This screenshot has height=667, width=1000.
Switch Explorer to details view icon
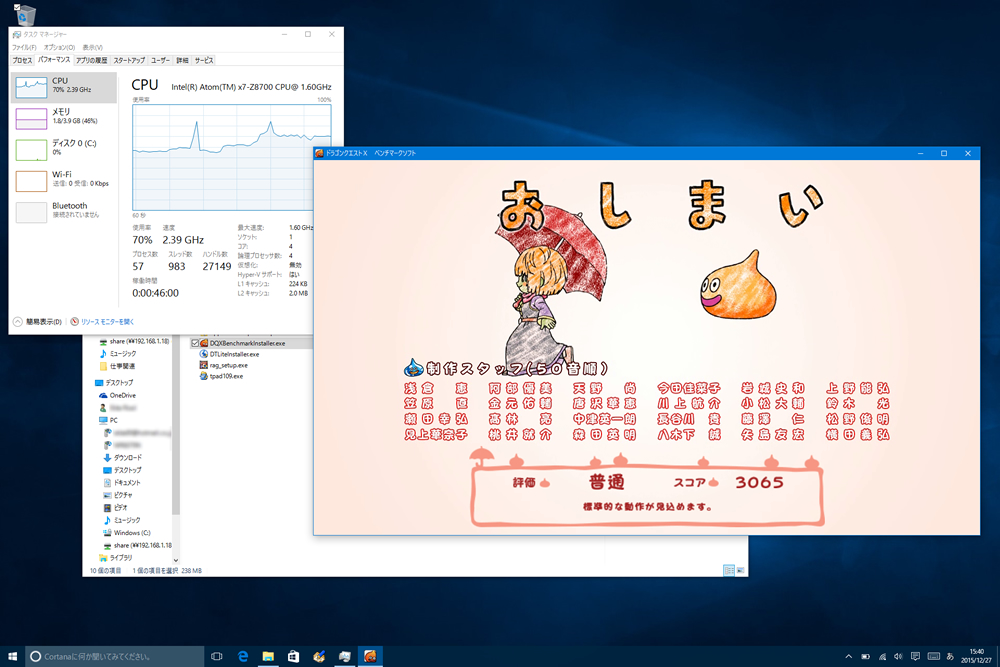point(729,571)
